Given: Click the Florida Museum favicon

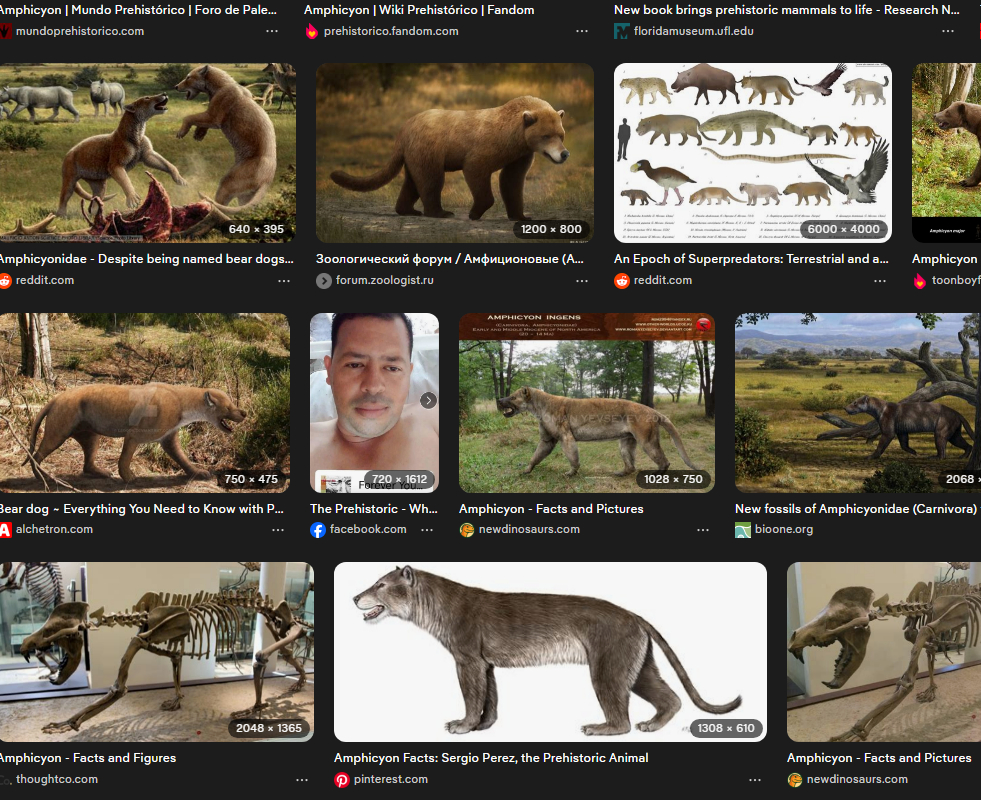Looking at the screenshot, I should pos(622,31).
